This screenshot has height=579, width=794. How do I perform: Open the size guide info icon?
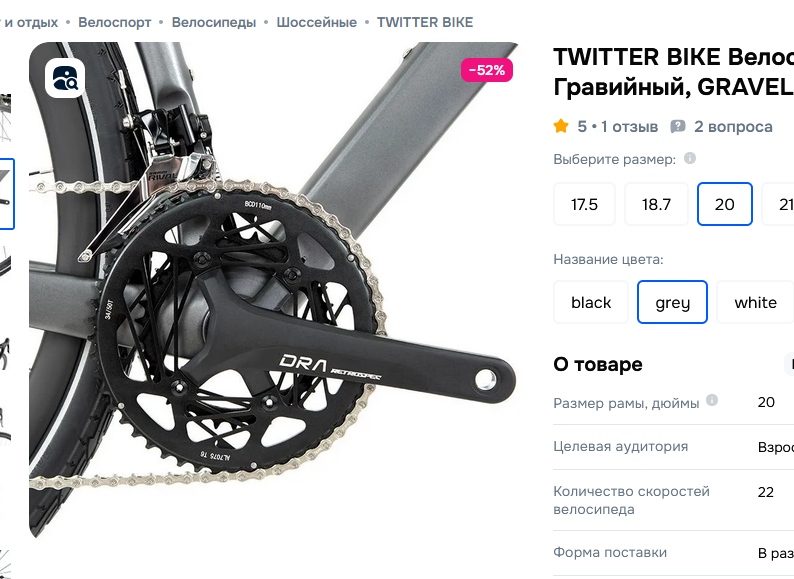690,158
